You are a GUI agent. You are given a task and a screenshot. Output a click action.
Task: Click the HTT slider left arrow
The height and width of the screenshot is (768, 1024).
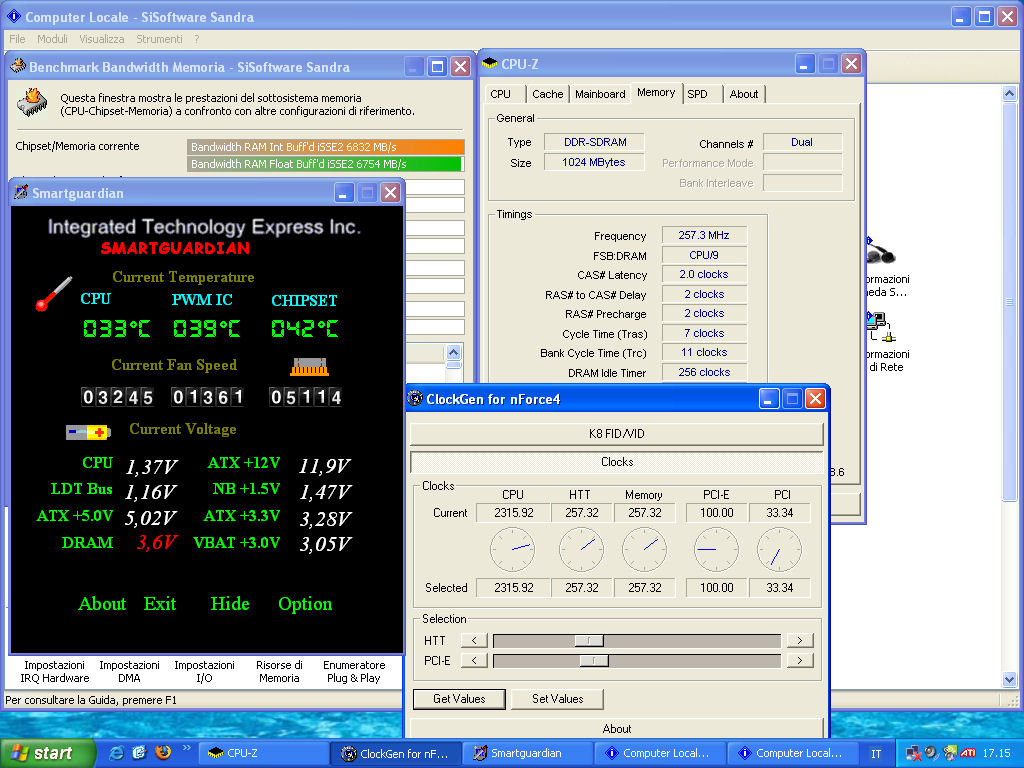tap(474, 641)
